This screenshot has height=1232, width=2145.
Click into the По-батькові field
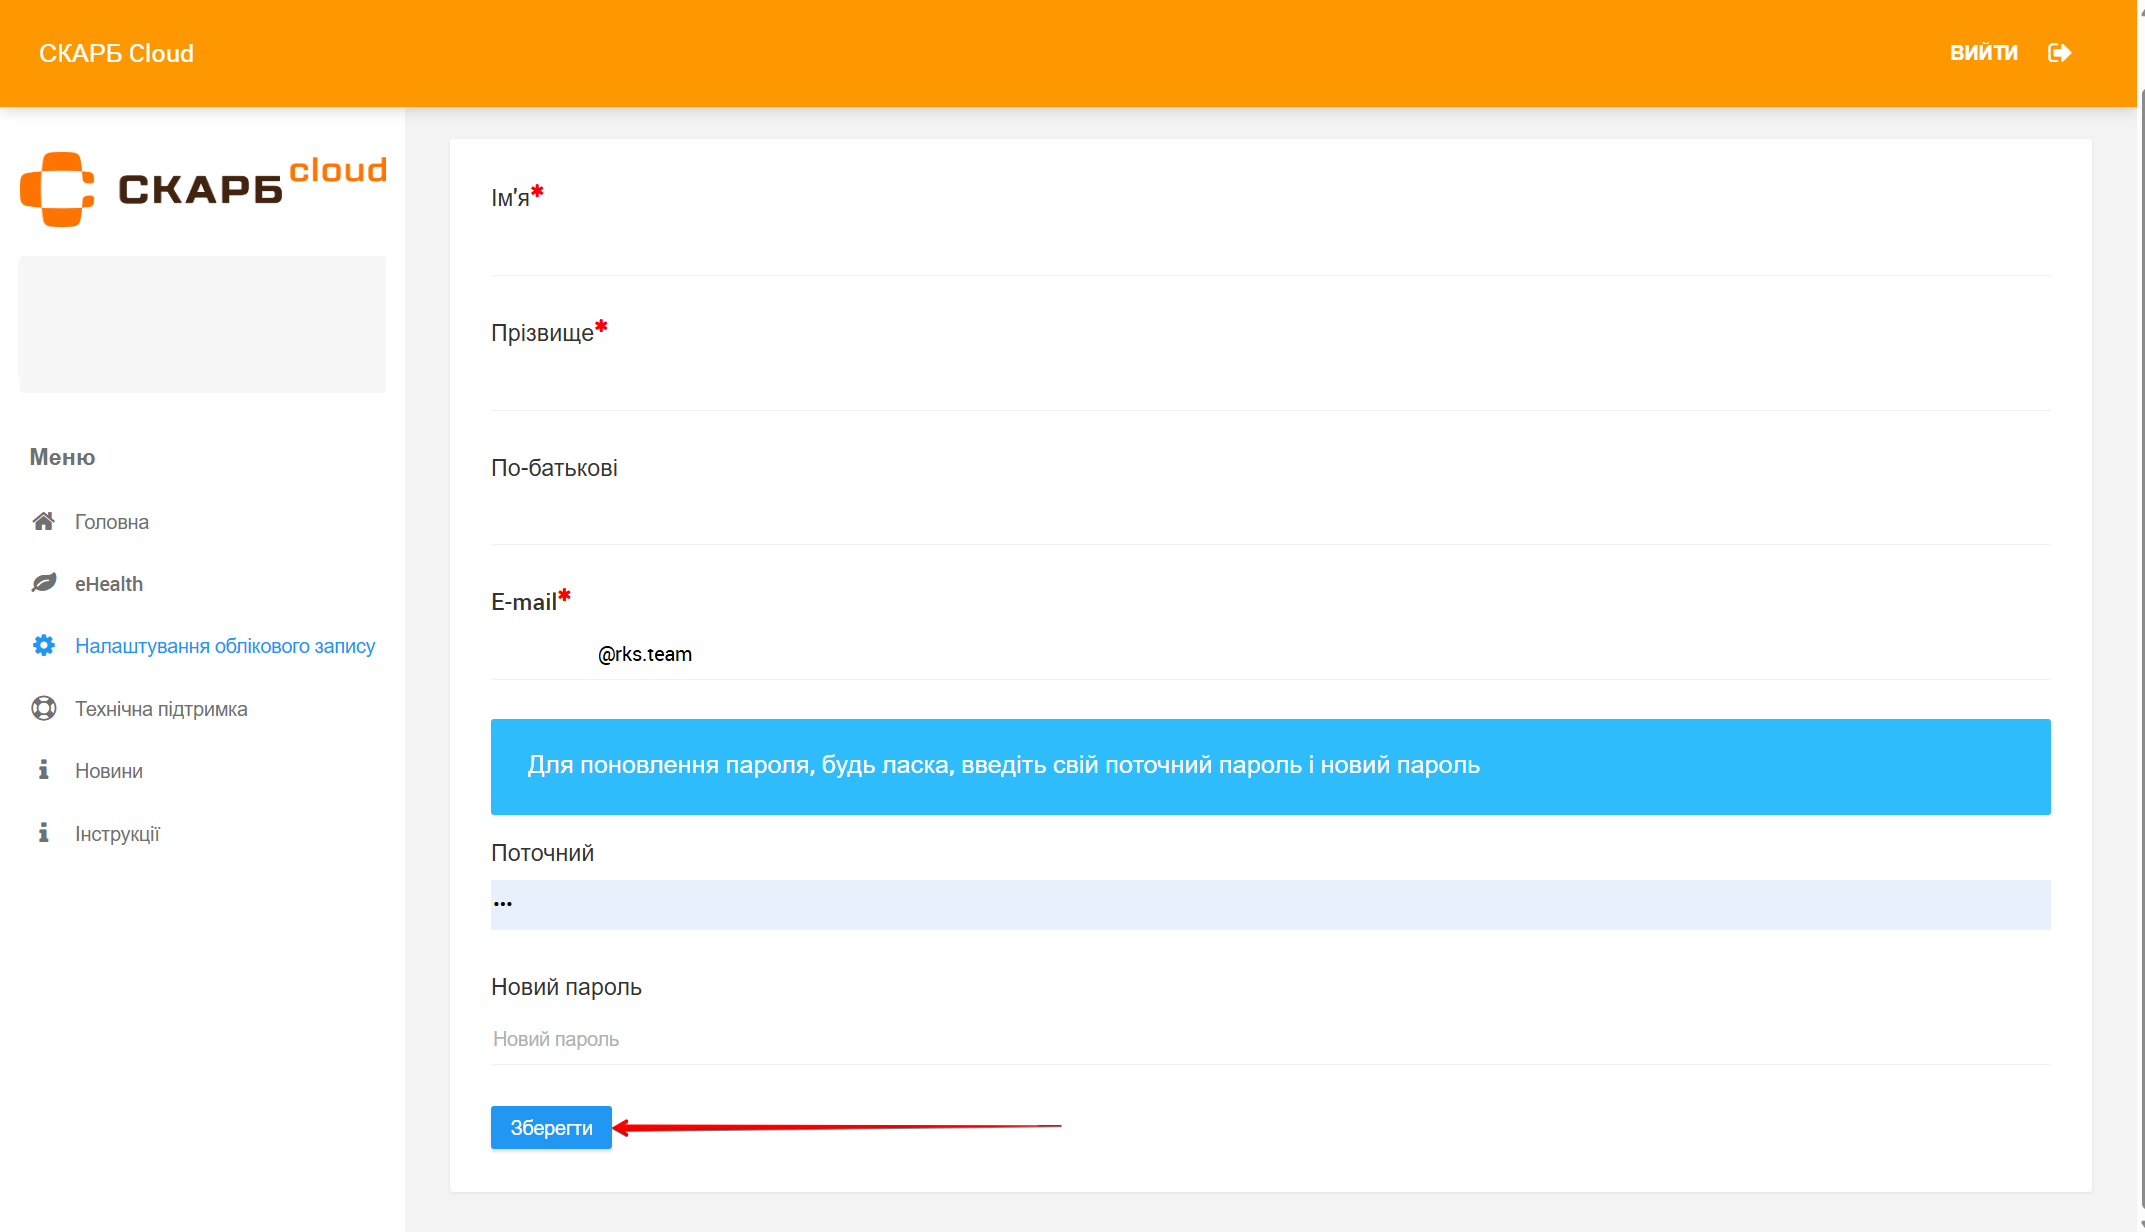click(1270, 519)
